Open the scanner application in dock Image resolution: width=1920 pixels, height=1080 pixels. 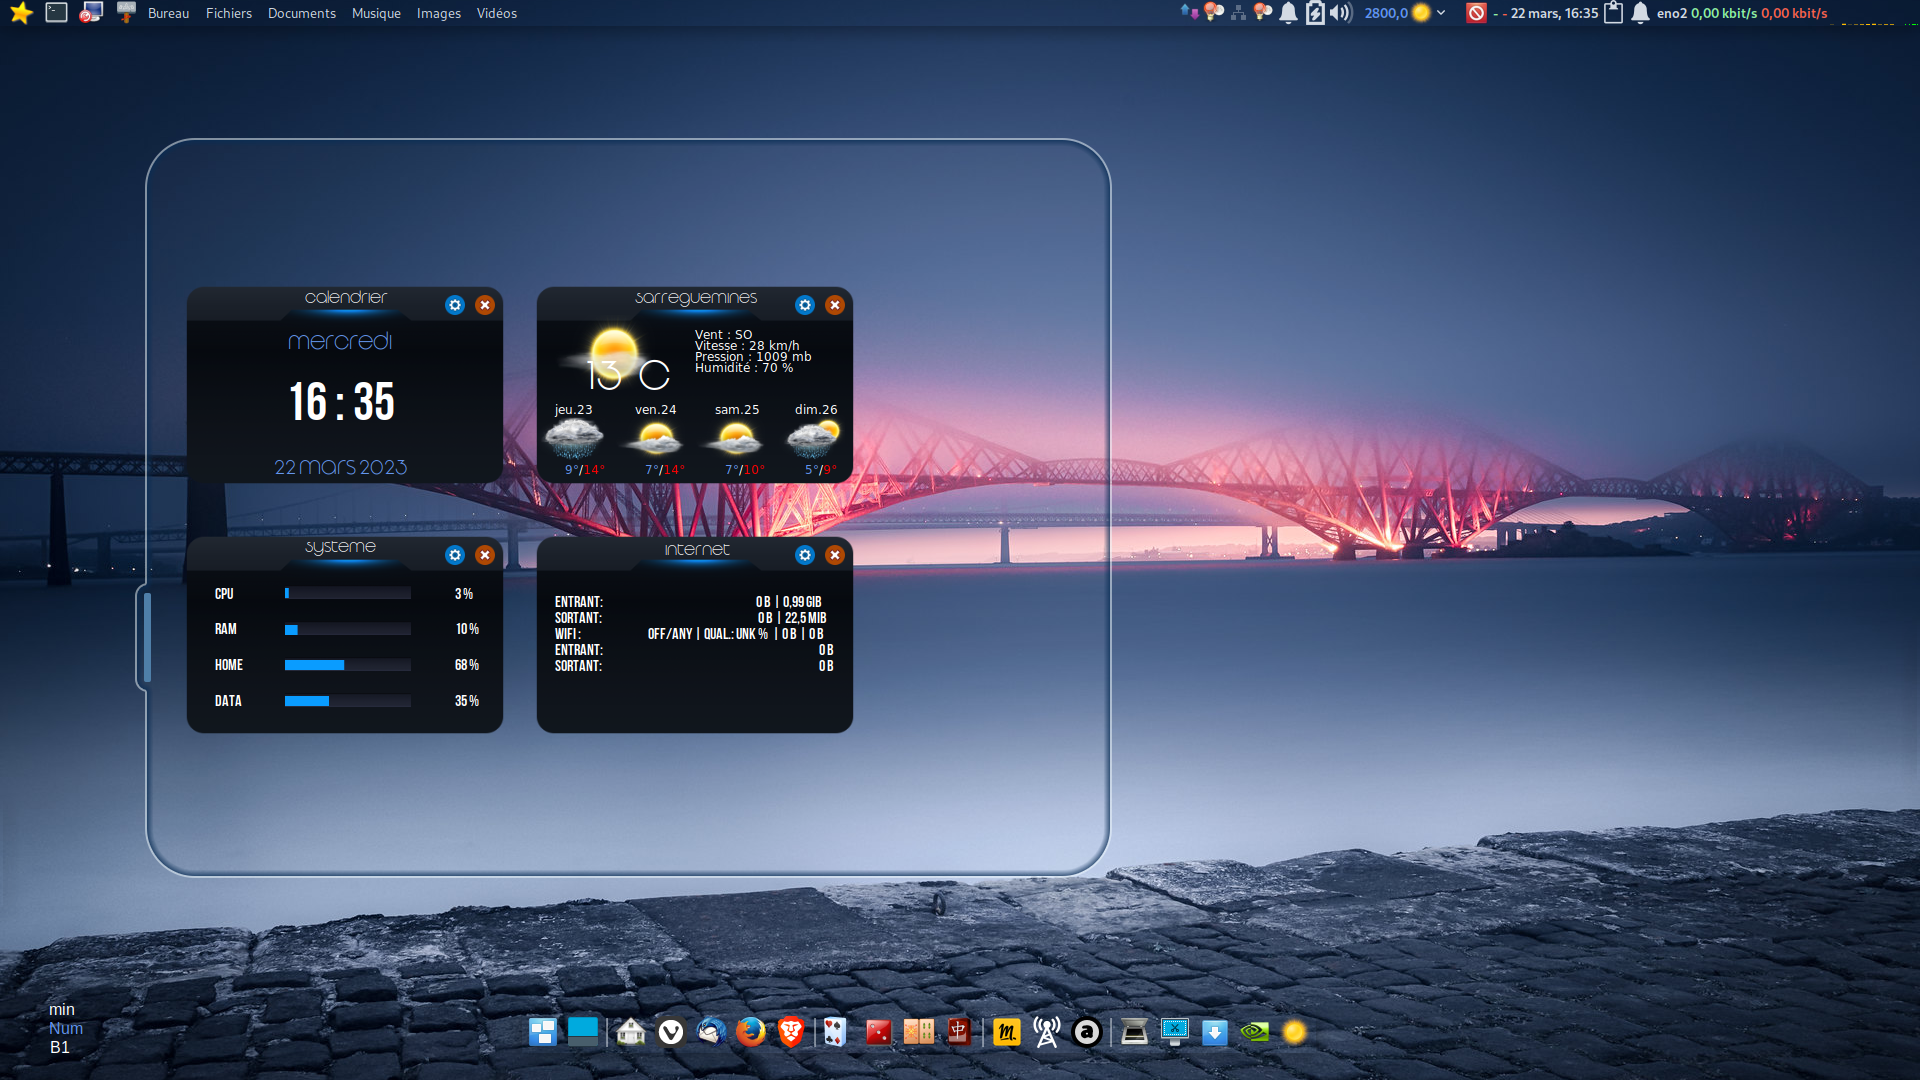click(1134, 1031)
